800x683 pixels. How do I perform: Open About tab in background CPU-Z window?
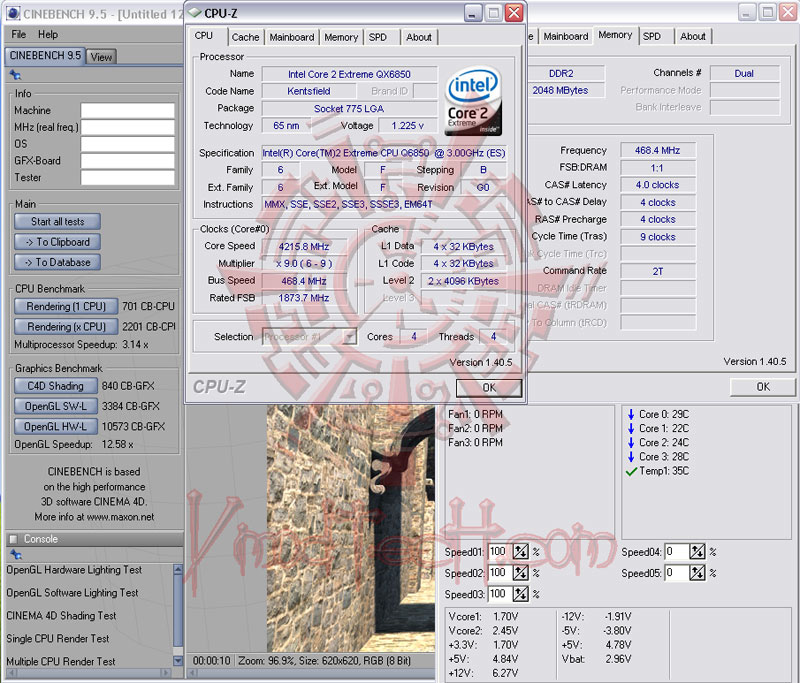(x=693, y=36)
